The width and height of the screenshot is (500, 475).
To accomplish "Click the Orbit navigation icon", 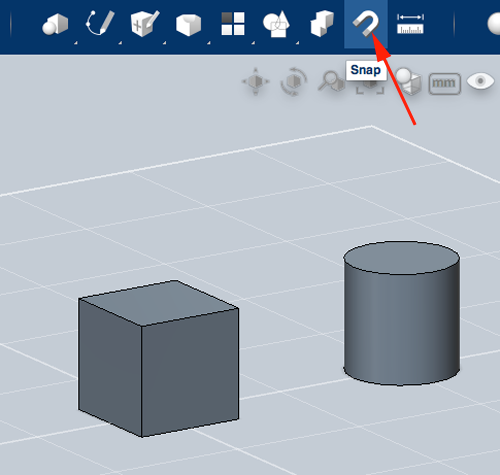I will [x=293, y=82].
